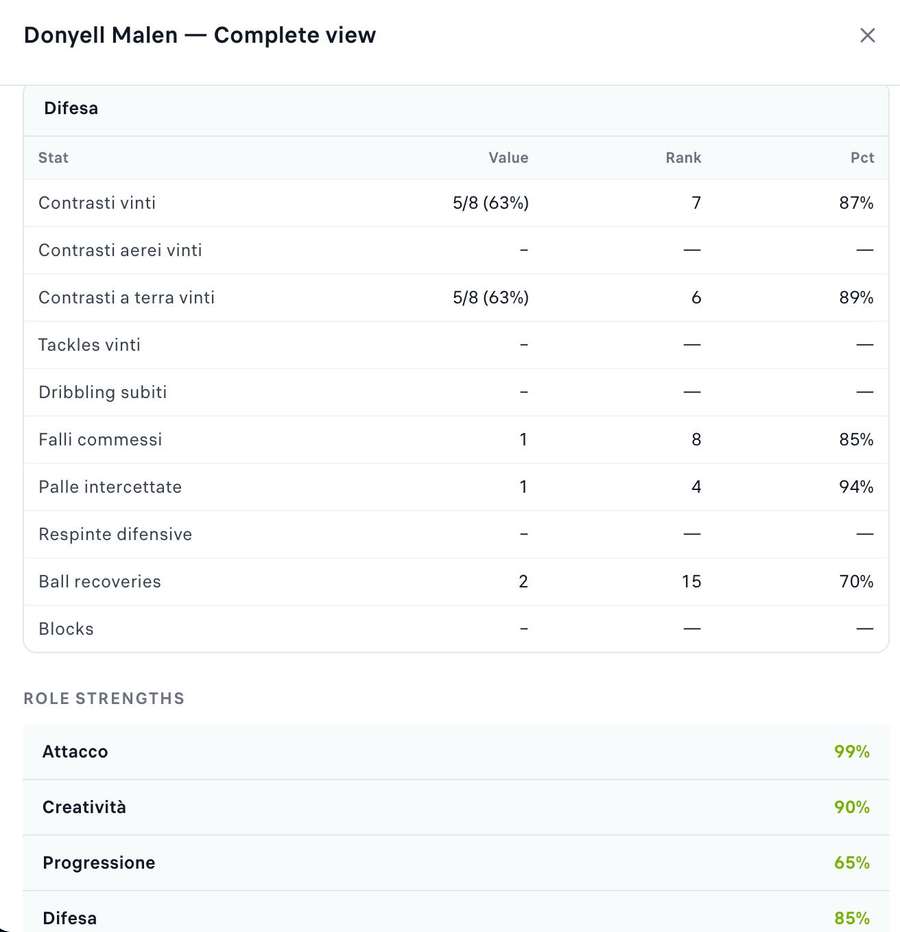Select the Ball recoveries row

pos(456,581)
